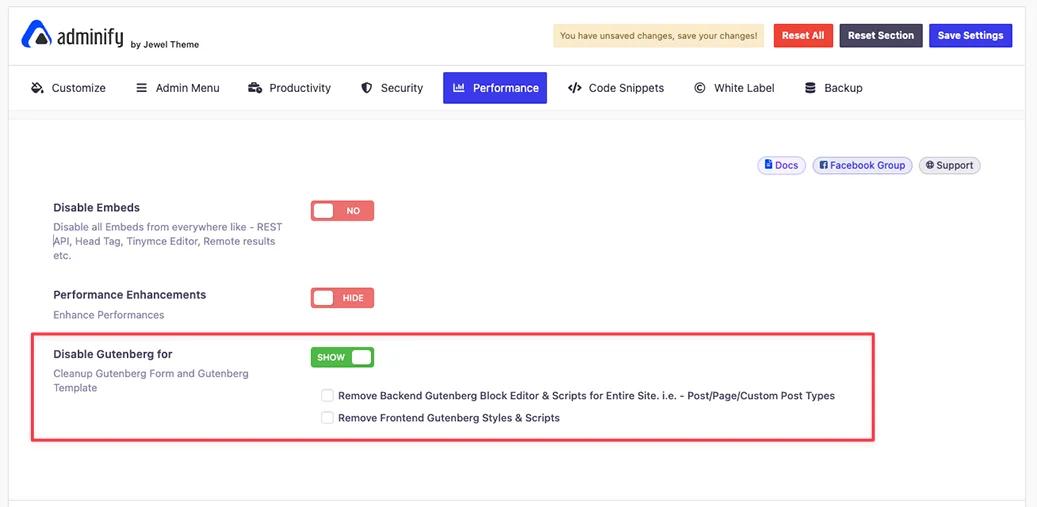Click 'Cleanup Gutenberg Form and Gutenberg Template' description

151,381
